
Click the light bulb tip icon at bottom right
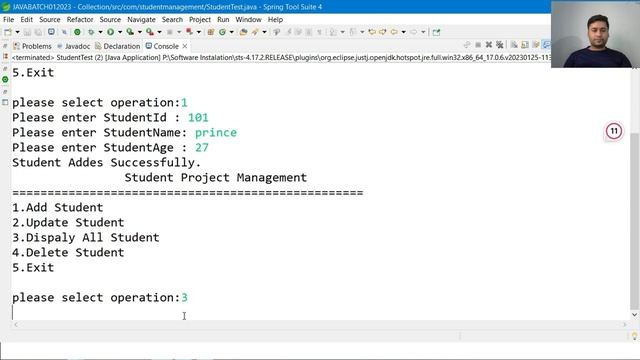pyautogui.click(x=635, y=336)
